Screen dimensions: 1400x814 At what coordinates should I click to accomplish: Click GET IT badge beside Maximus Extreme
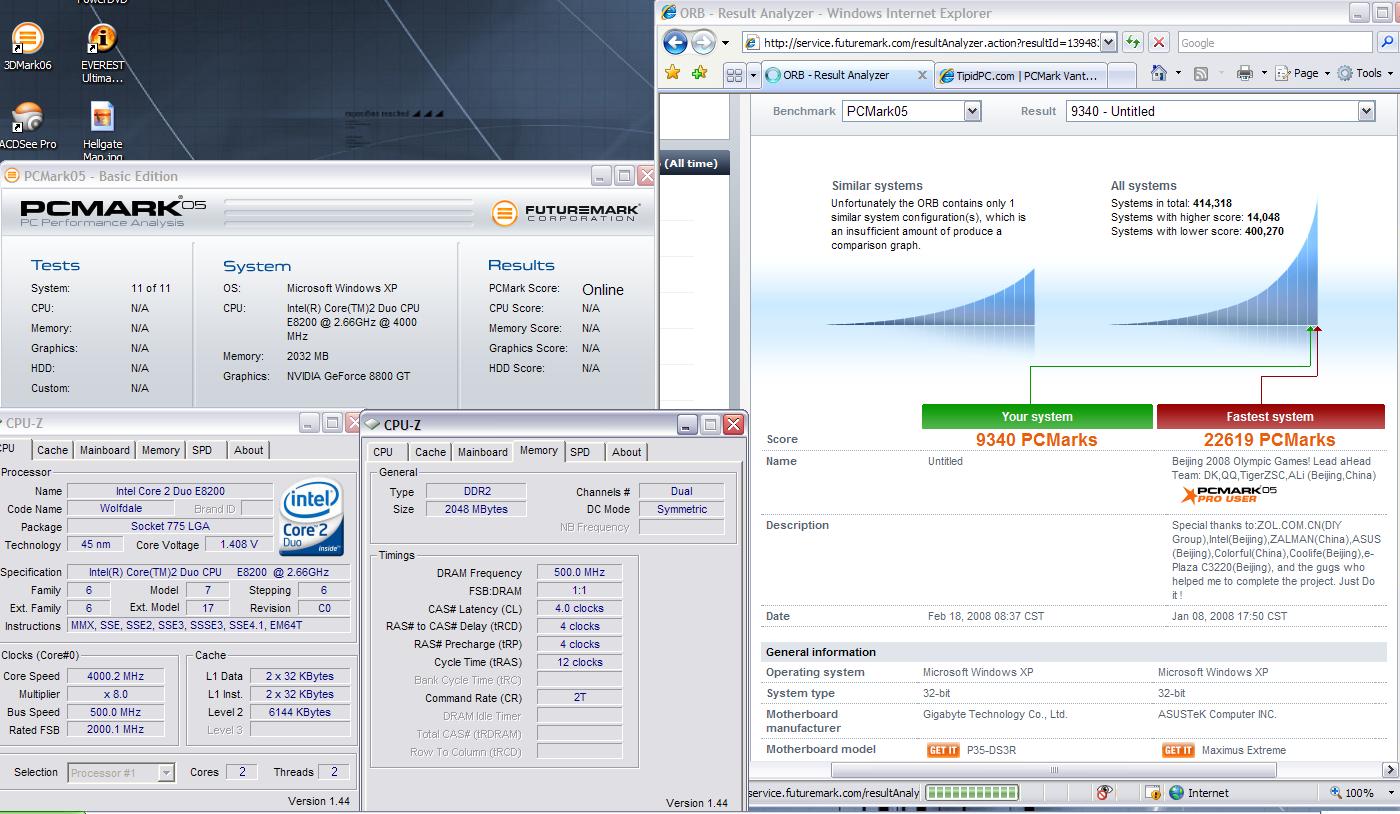point(1178,750)
